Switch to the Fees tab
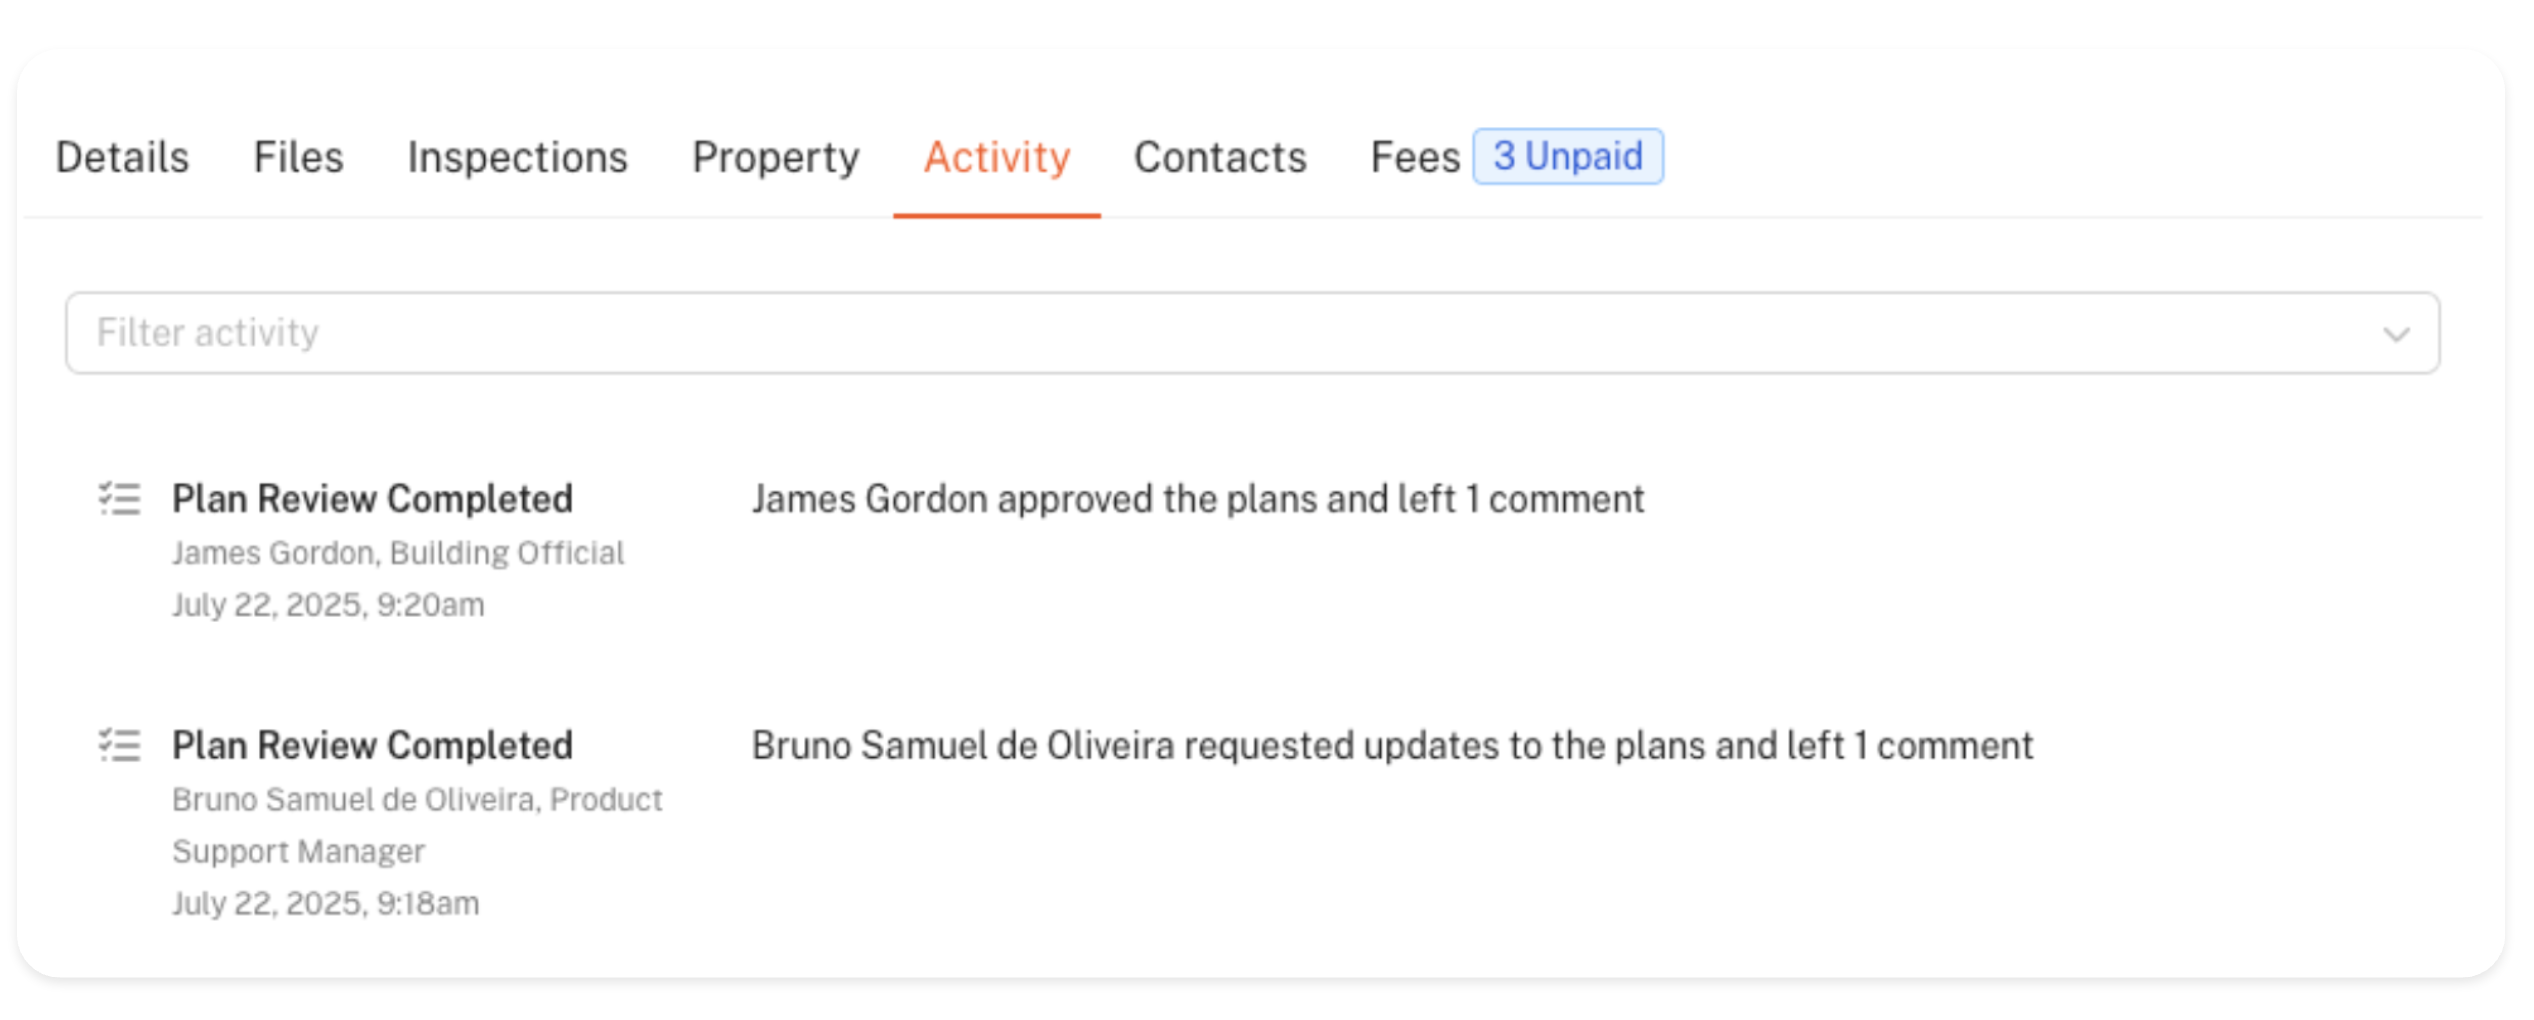This screenshot has width=2534, height=1020. (x=1414, y=157)
